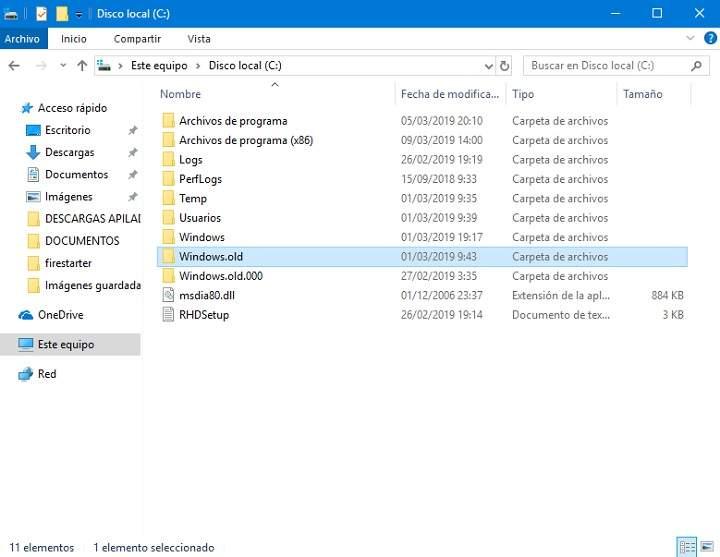The image size is (720, 557).
Task: Sort by the Tamaño column header
Action: [642, 94]
